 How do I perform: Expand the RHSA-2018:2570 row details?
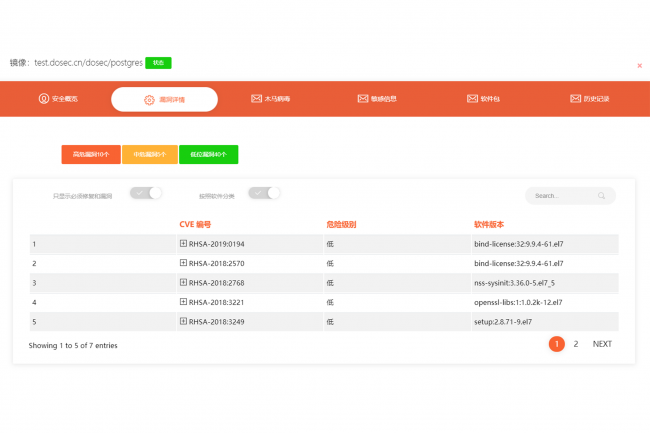pyautogui.click(x=183, y=262)
